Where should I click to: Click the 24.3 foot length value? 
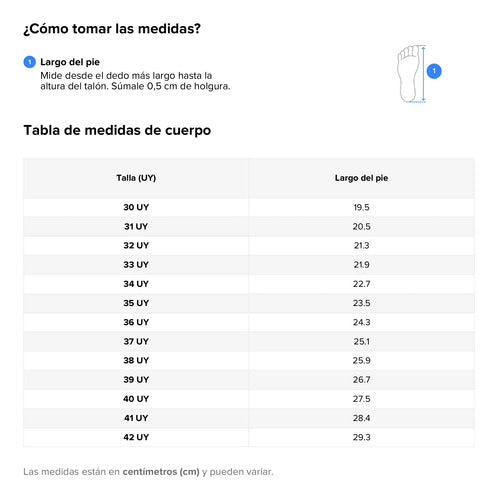[361, 322]
